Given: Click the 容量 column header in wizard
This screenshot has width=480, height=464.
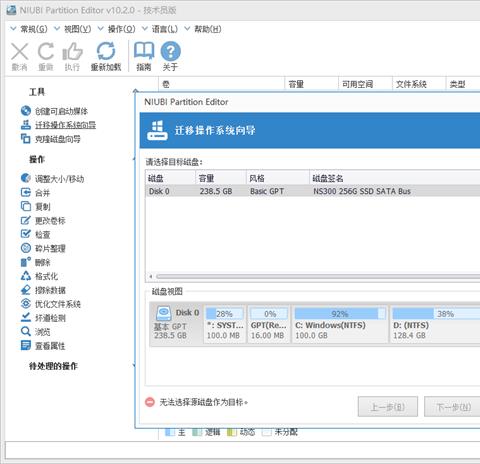Looking at the screenshot, I should tap(221, 178).
